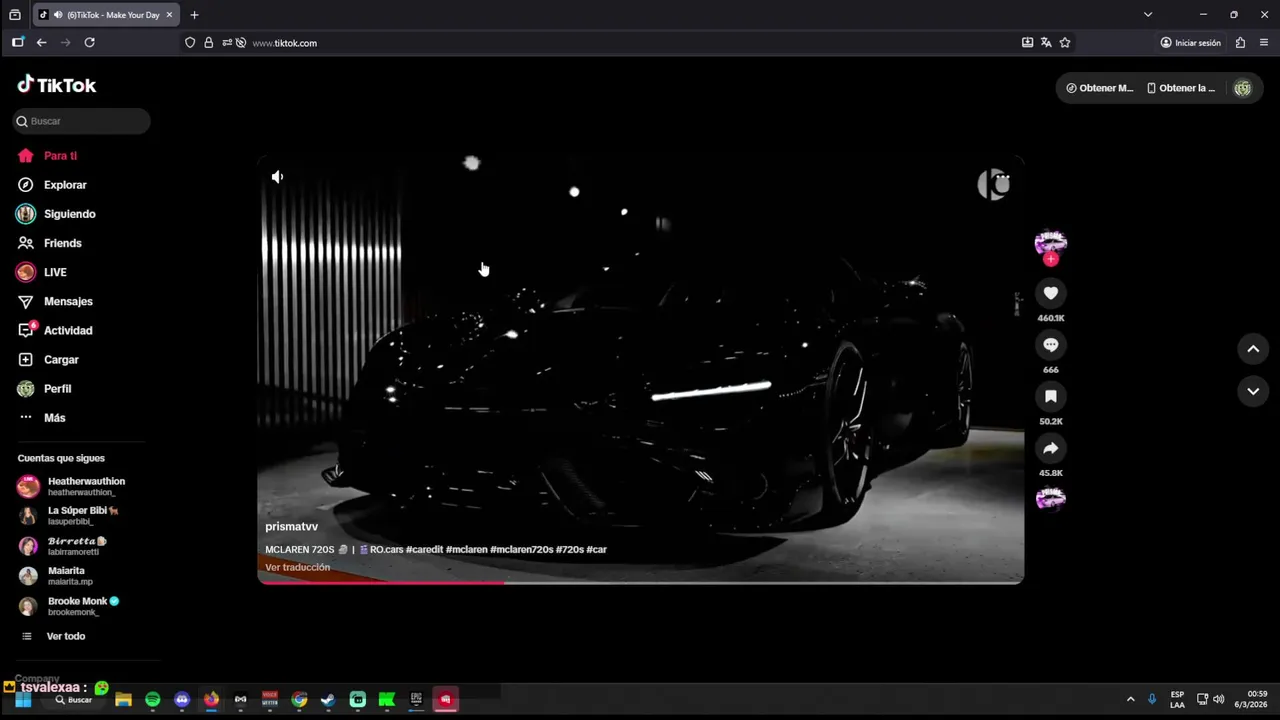Screen dimensions: 1280x720
Task: Go to previous video with up chevron
Action: 1253,349
